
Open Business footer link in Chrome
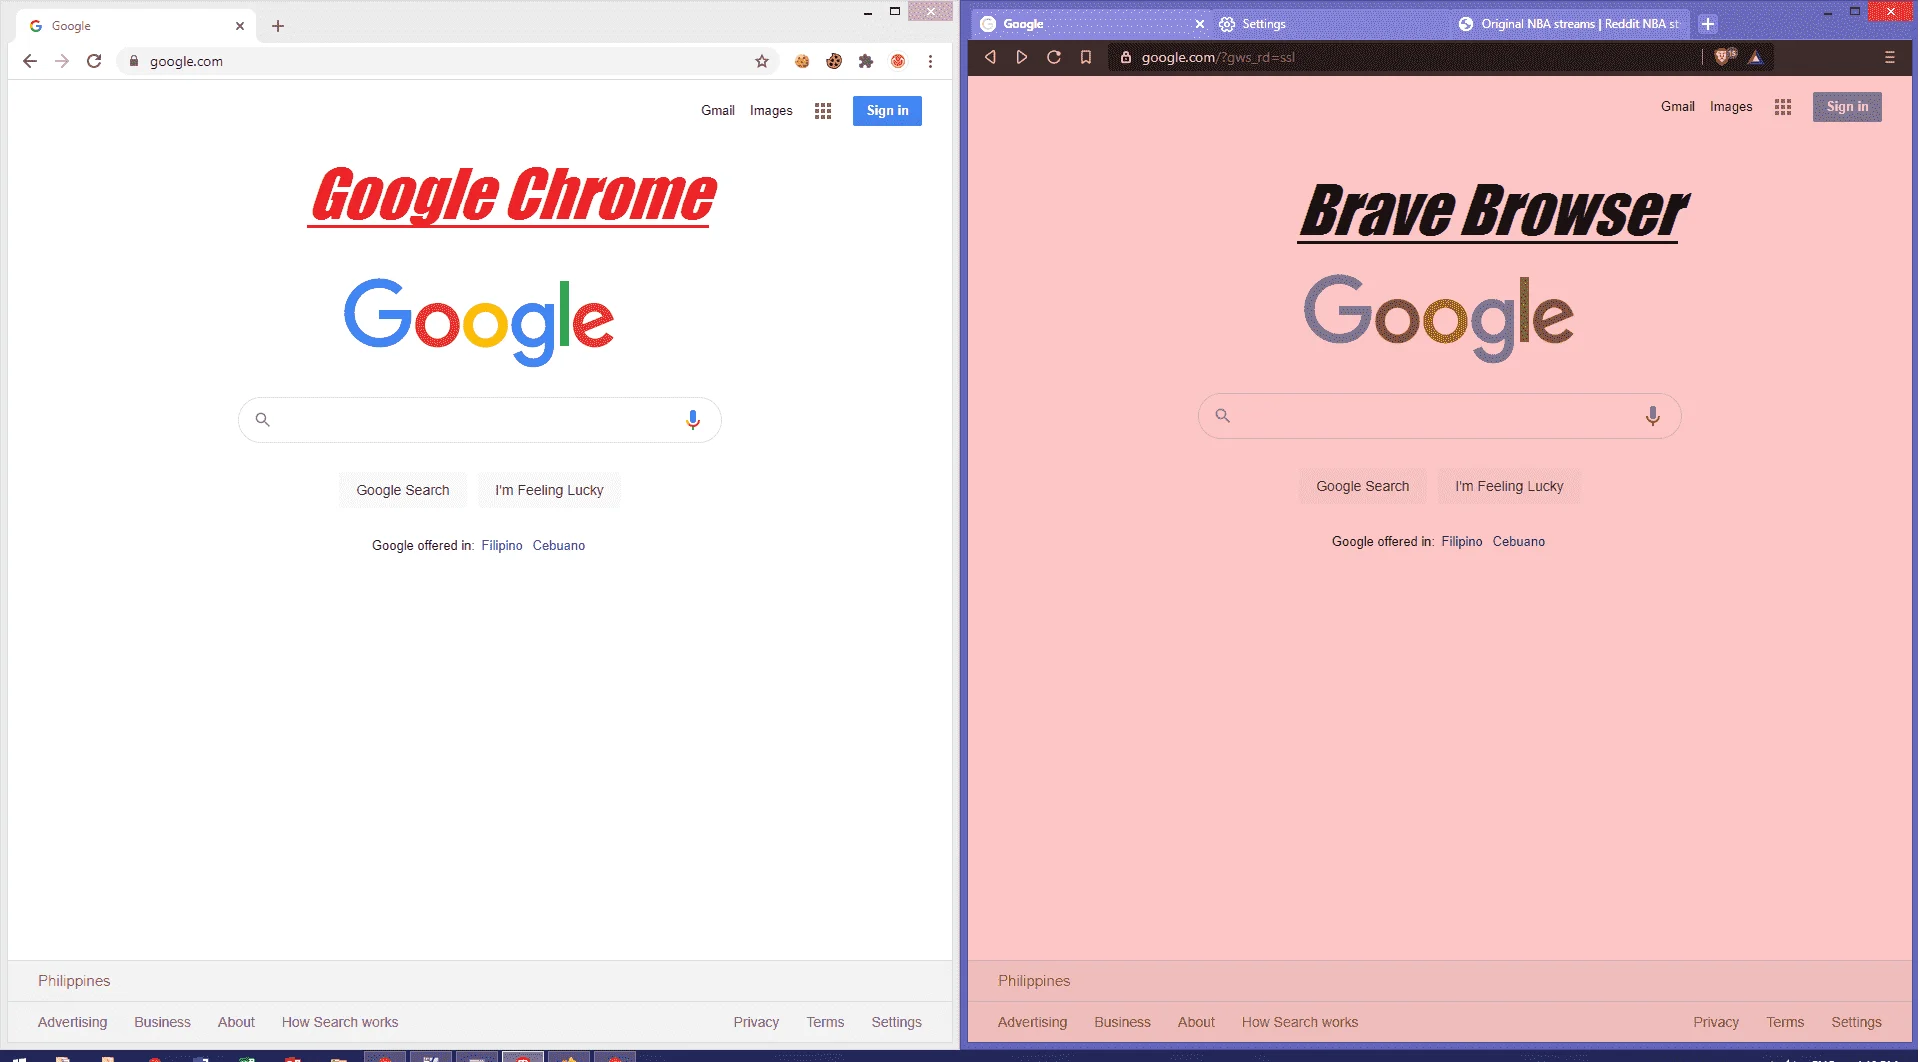[162, 1022]
